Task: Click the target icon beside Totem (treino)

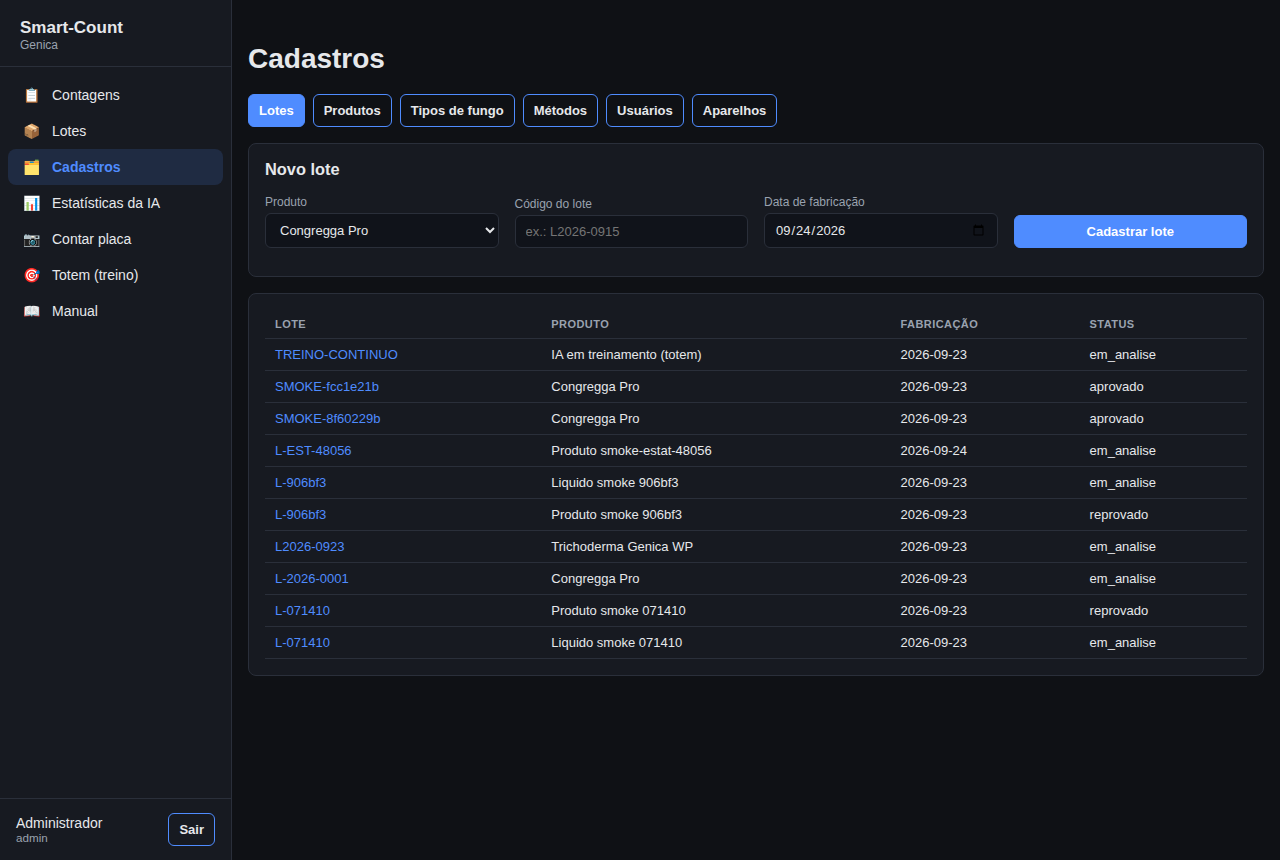Action: [32, 275]
